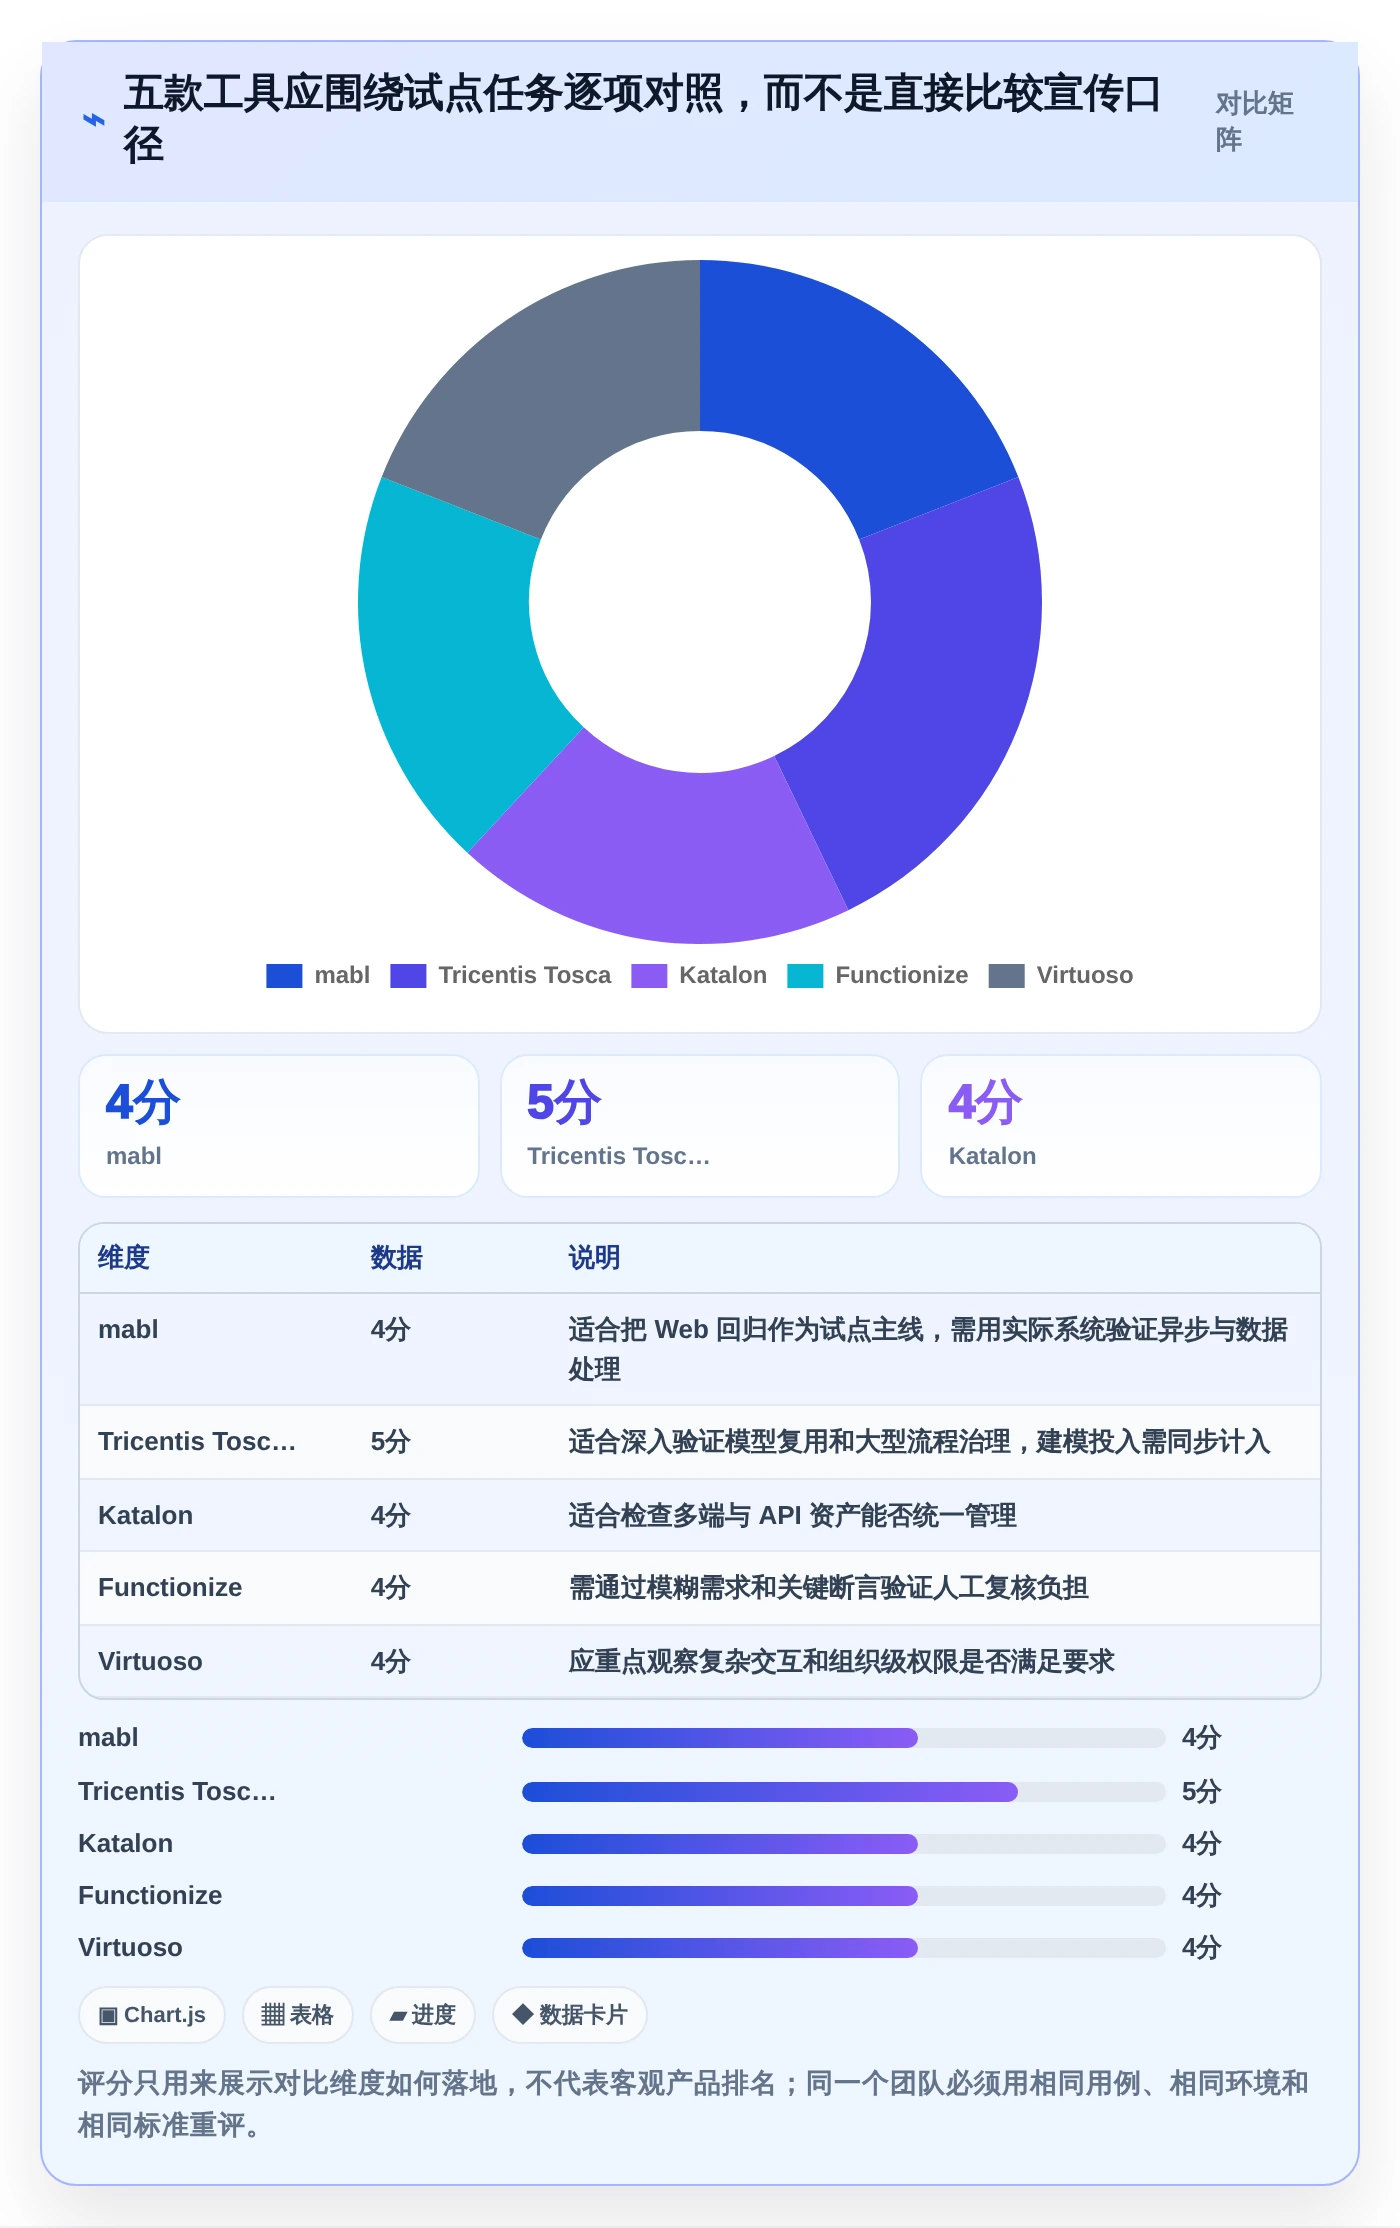Image resolution: width=1400 pixels, height=2228 pixels.
Task: Click the Katalon progress bar
Action: tap(843, 1844)
